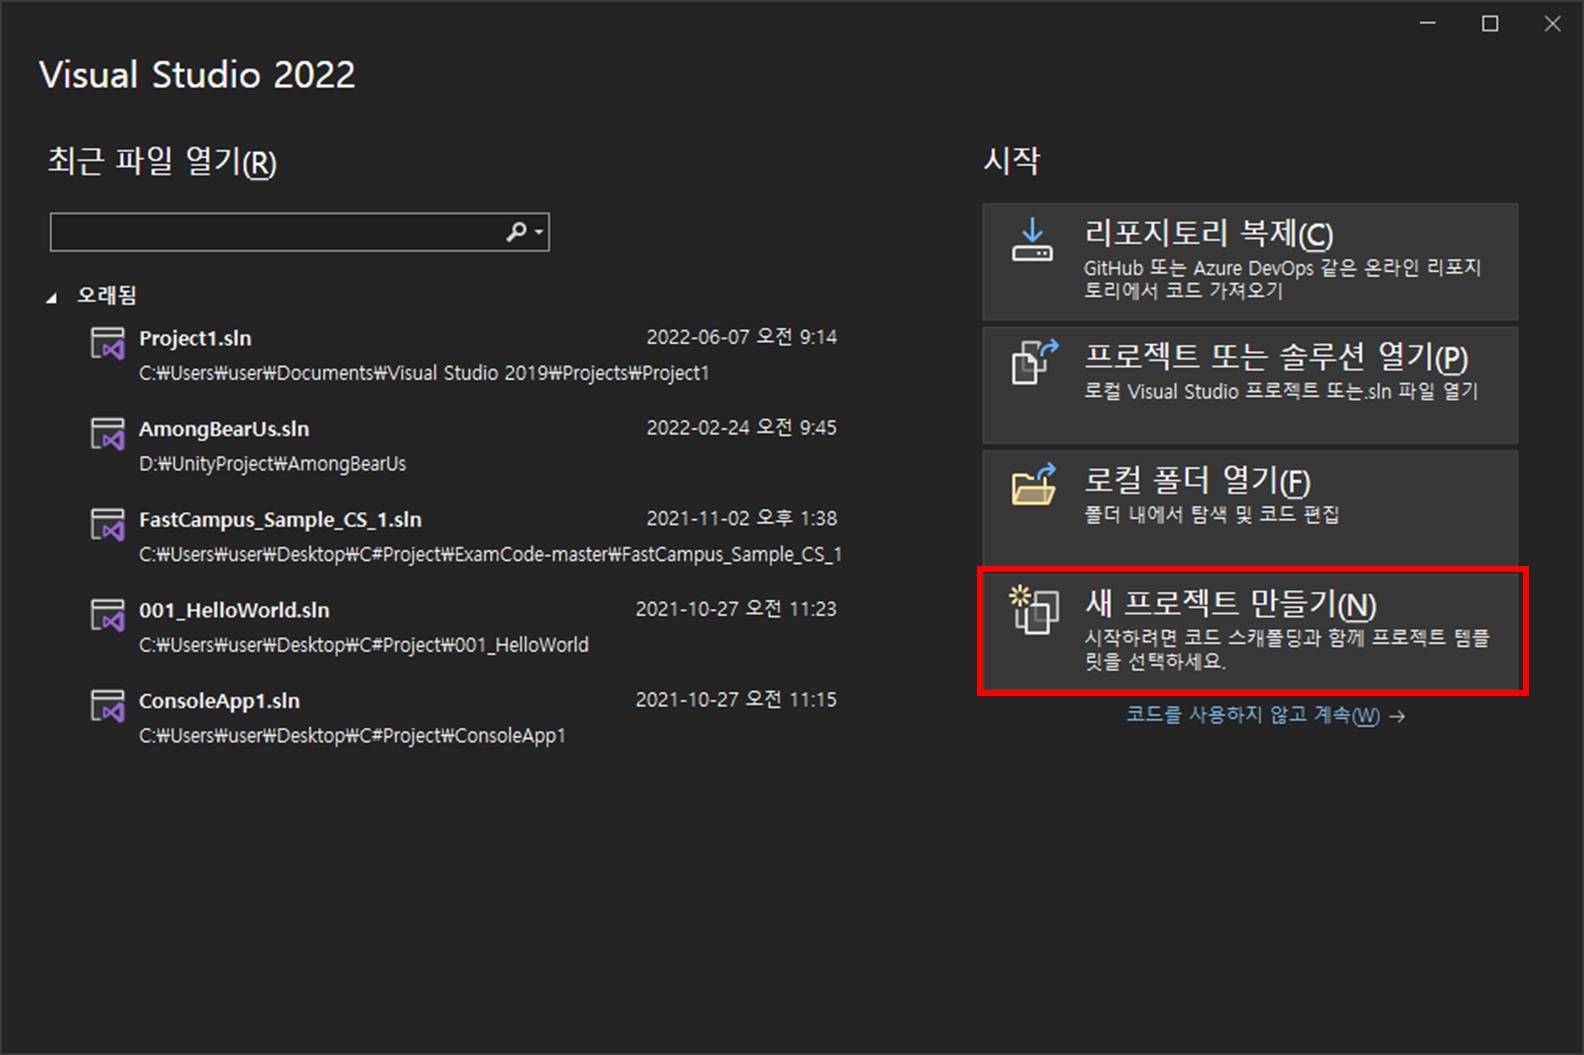This screenshot has width=1584, height=1055.
Task: Follow the 코드를 사용하지 않고 계속(W) link
Action: [1265, 716]
